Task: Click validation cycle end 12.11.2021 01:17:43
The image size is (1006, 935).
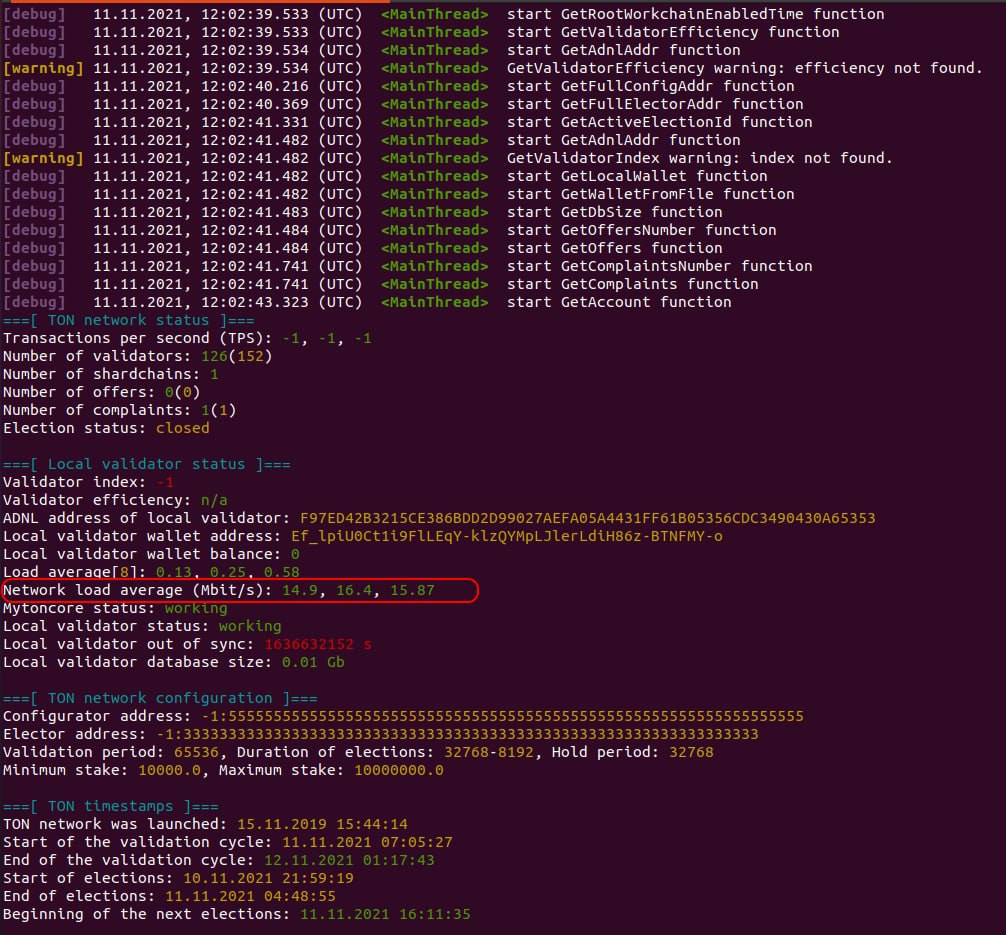Action: (349, 860)
